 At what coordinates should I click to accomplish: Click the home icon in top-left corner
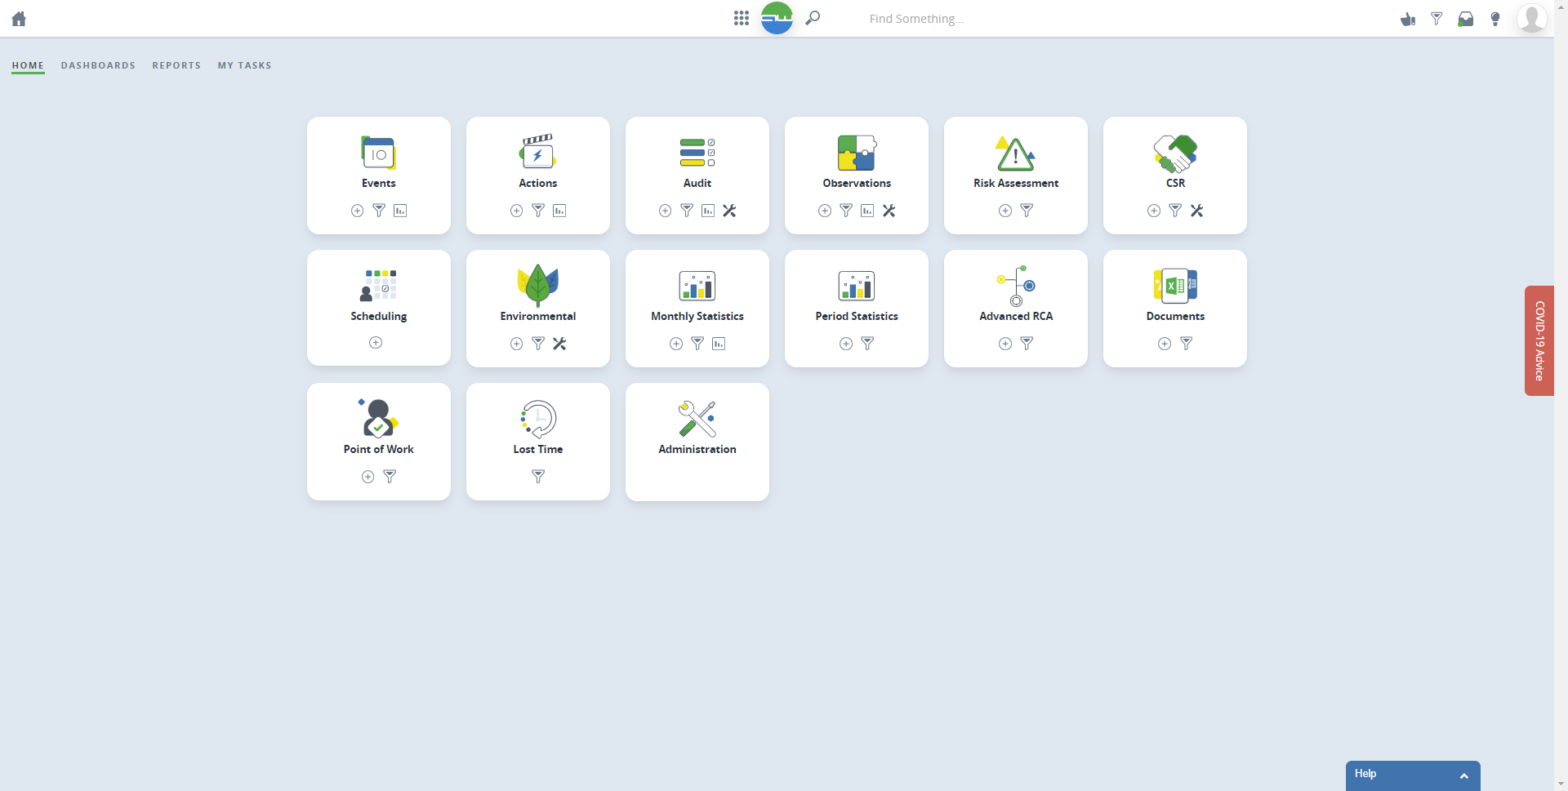pyautogui.click(x=18, y=19)
